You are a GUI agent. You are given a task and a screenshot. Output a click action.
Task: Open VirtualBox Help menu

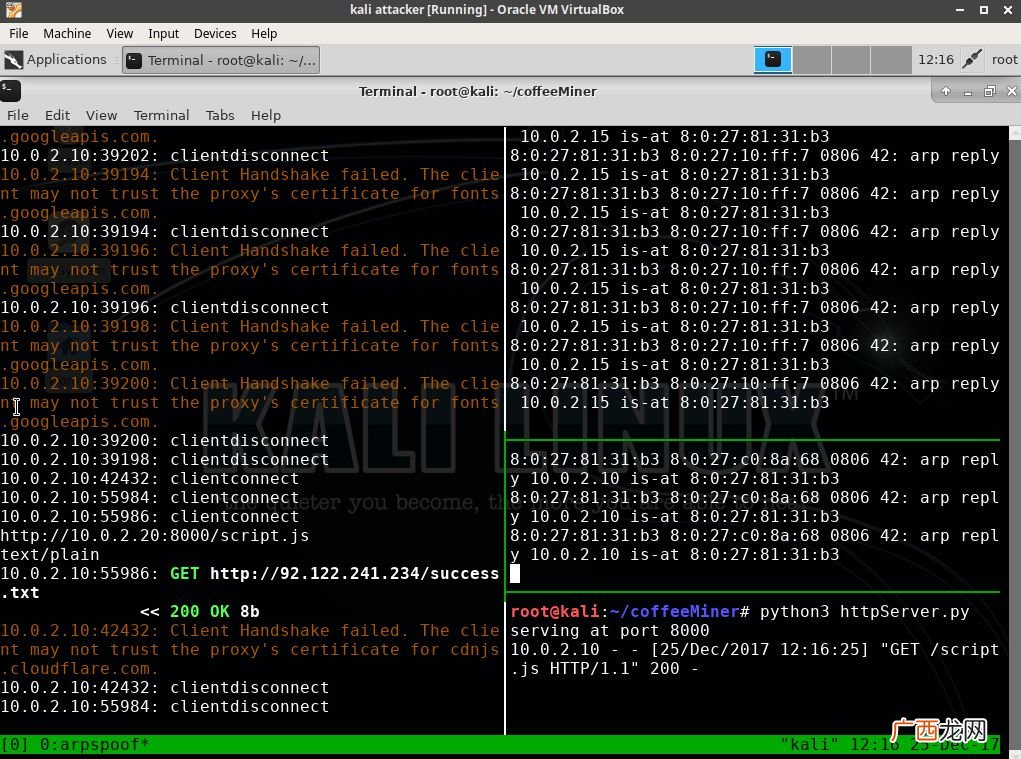click(x=264, y=33)
